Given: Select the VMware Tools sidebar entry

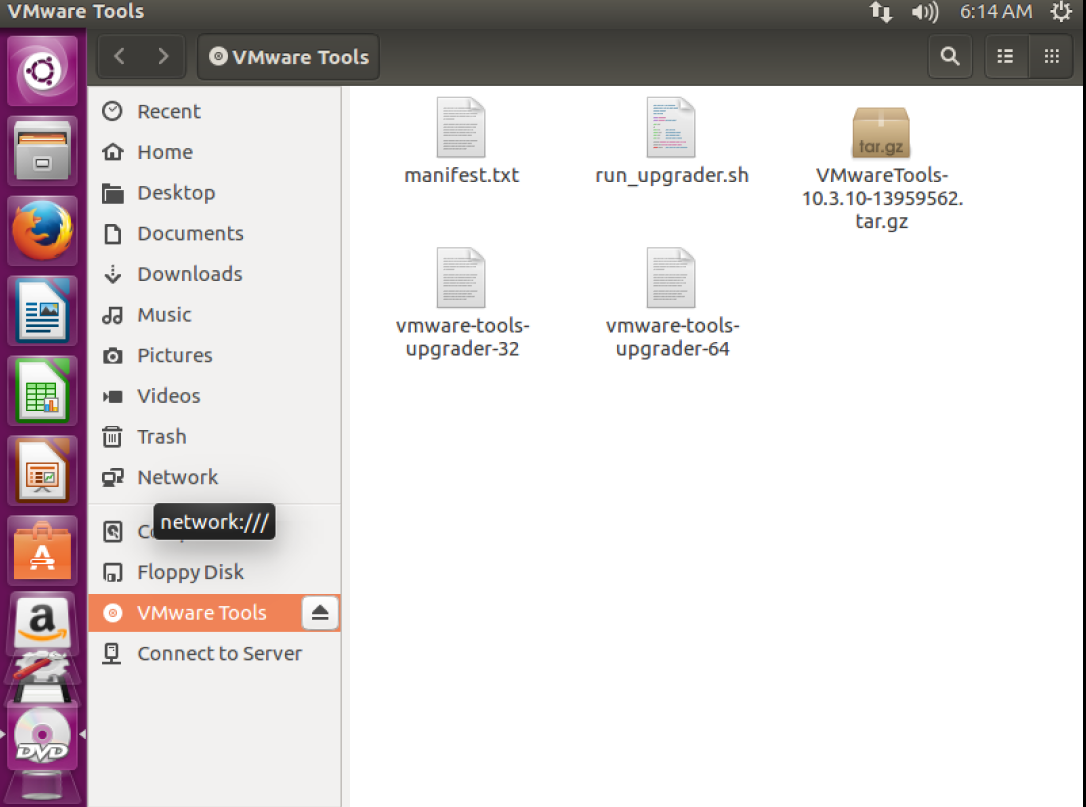Looking at the screenshot, I should point(200,612).
